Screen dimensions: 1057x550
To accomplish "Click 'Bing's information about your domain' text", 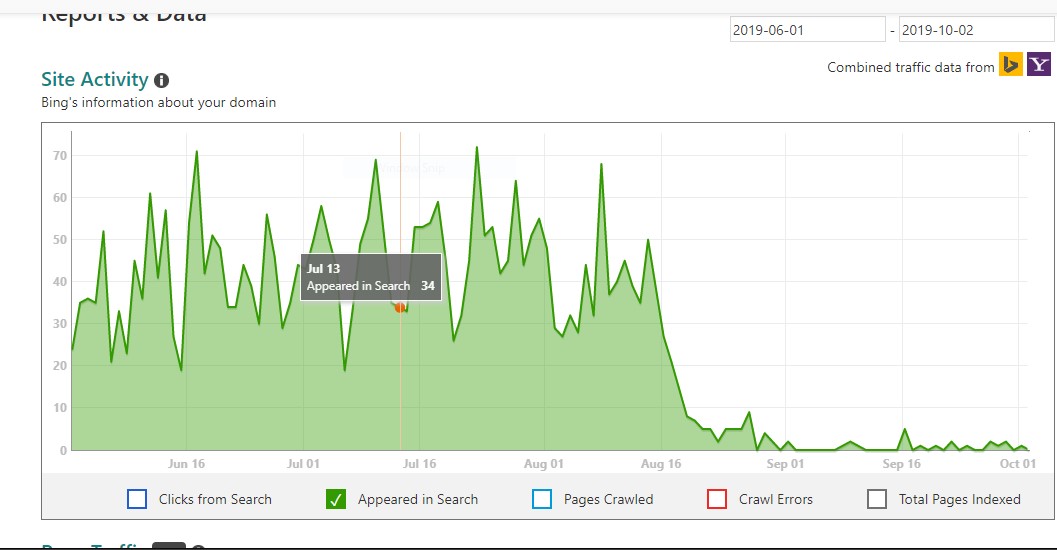I will point(158,102).
